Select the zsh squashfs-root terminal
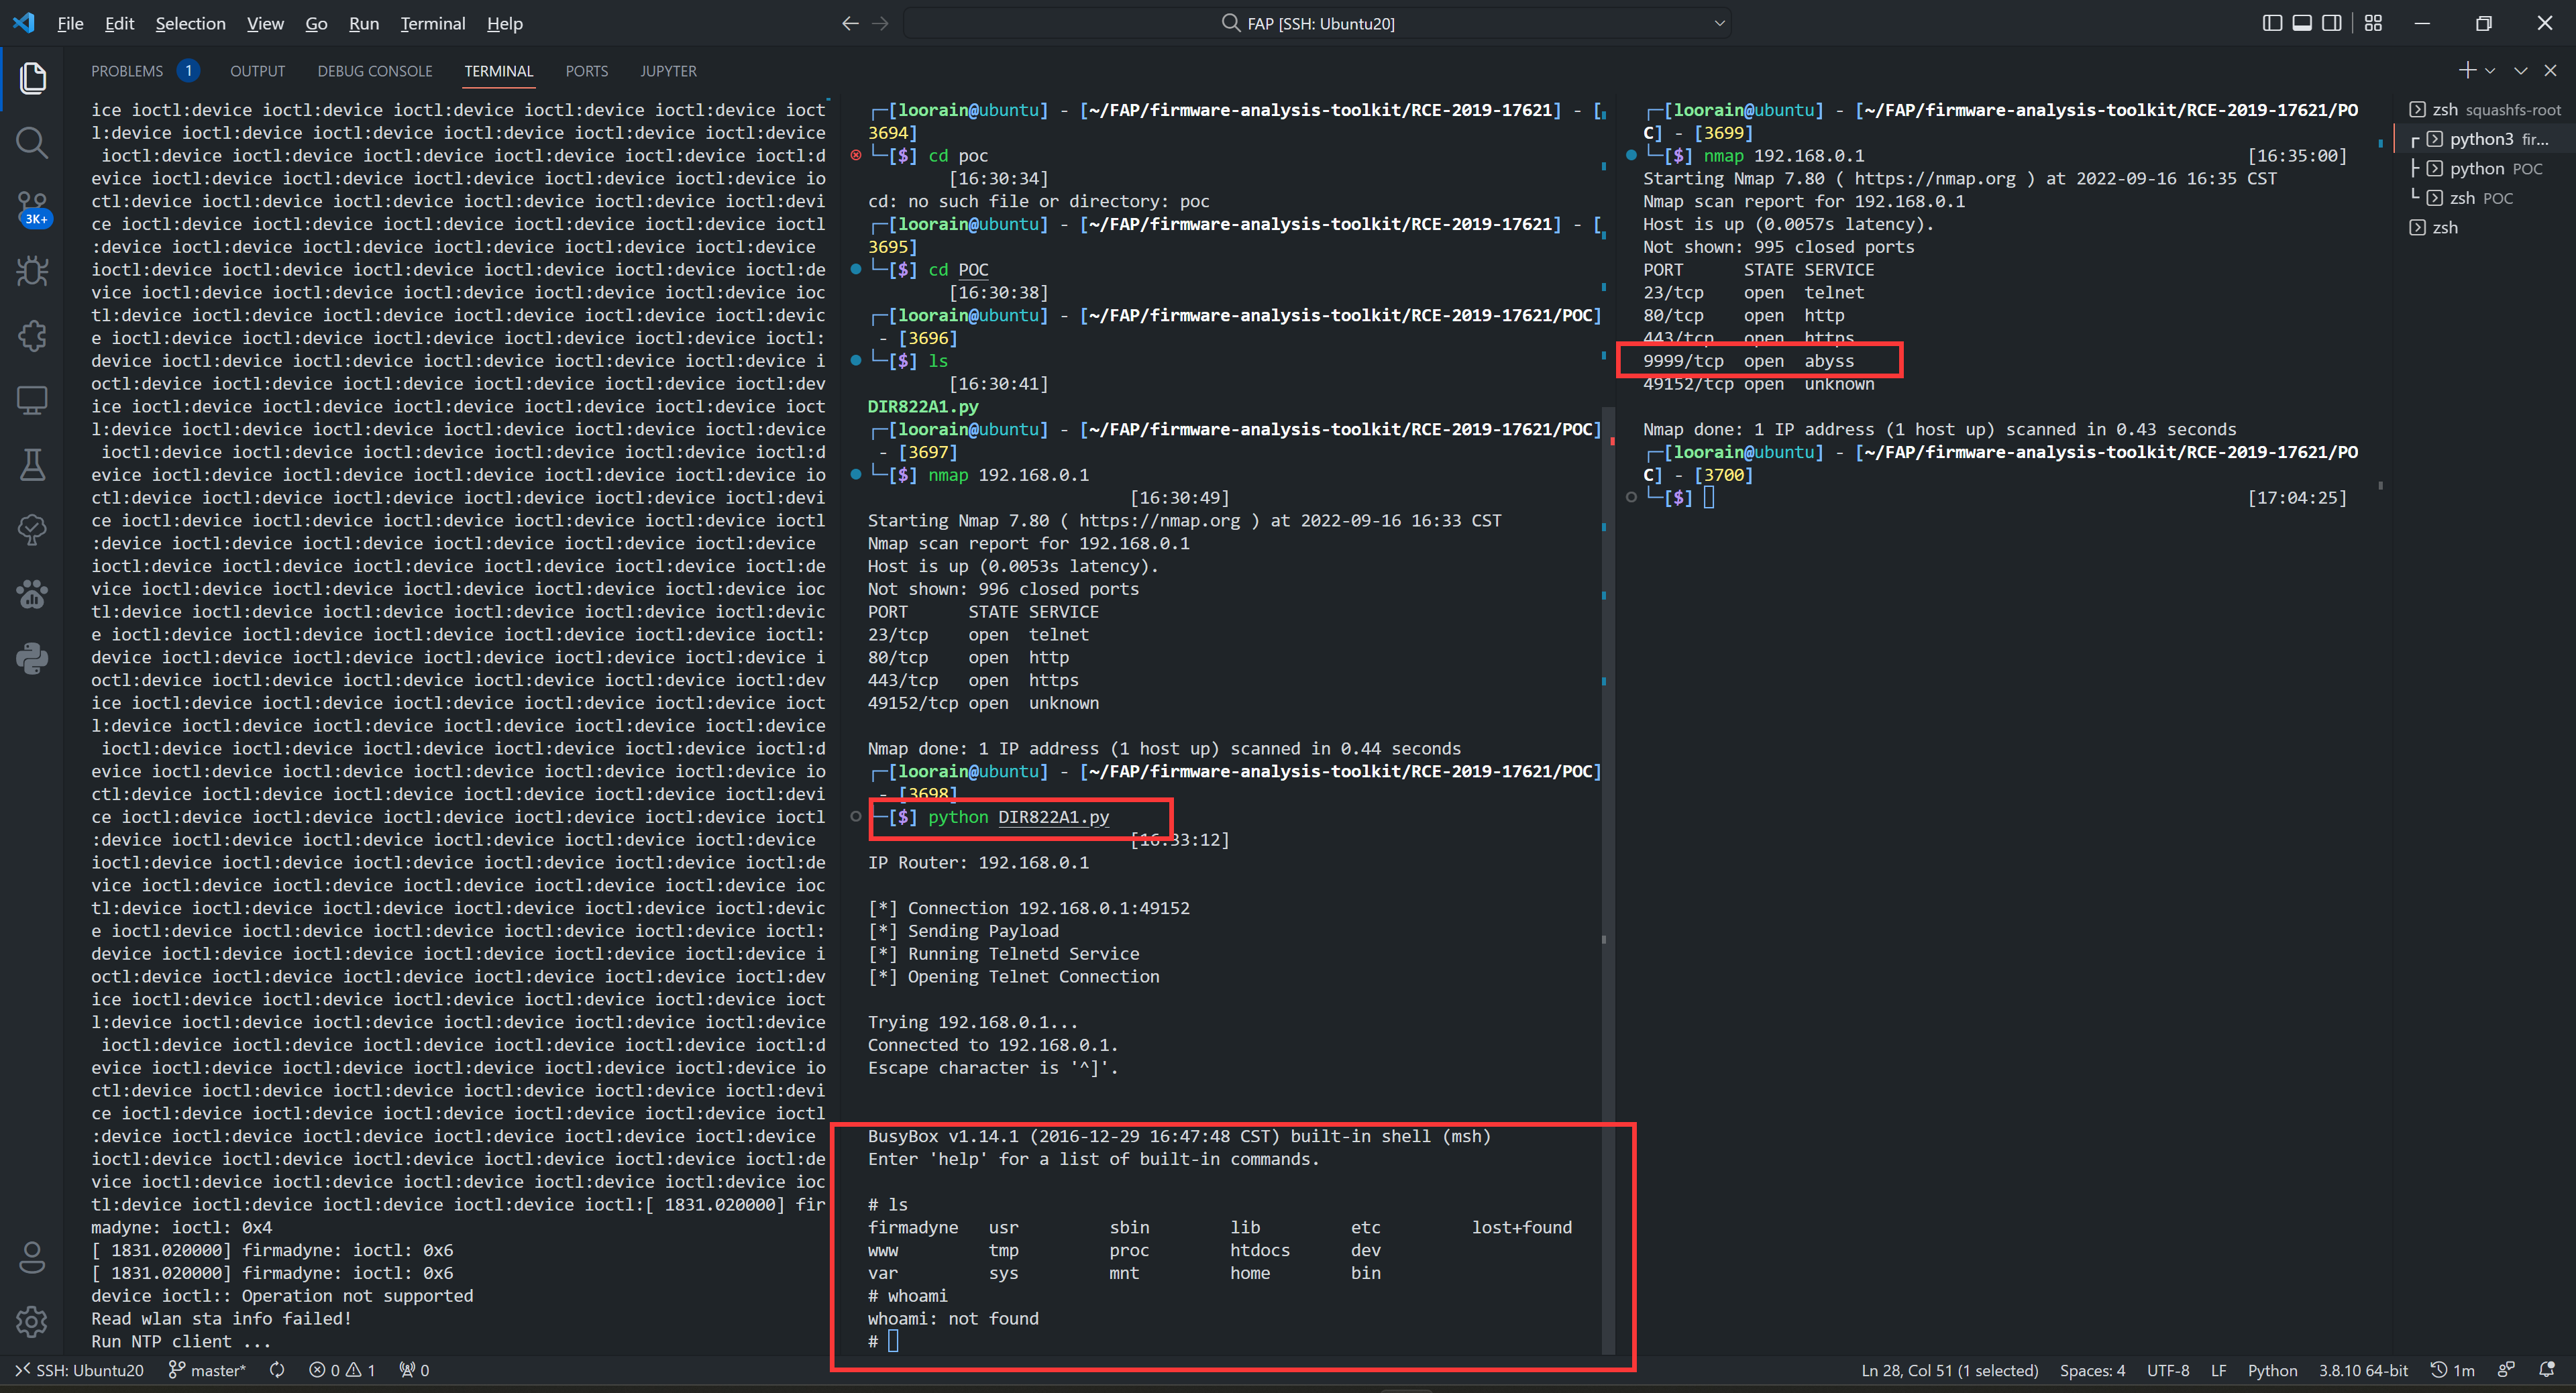 [x=2485, y=110]
